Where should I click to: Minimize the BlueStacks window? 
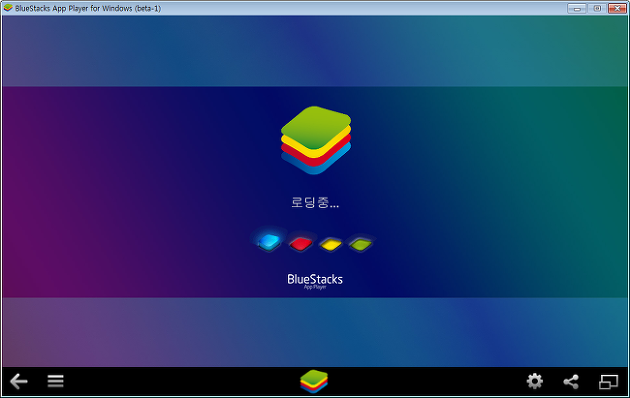(x=577, y=8)
